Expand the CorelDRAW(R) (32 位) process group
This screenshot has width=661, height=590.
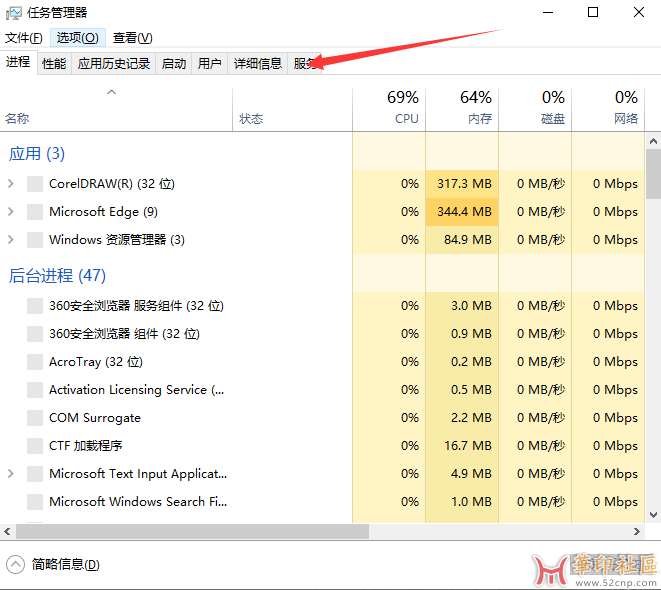11,184
